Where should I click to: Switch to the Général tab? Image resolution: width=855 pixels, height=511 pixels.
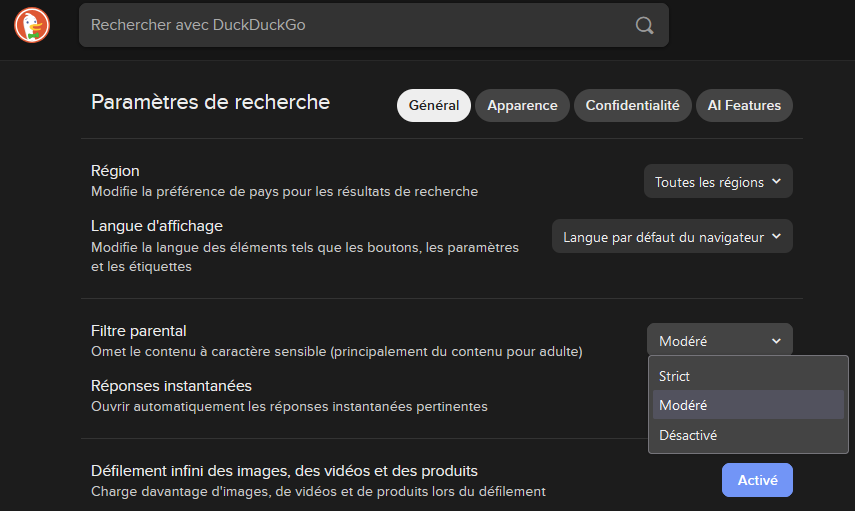[433, 105]
